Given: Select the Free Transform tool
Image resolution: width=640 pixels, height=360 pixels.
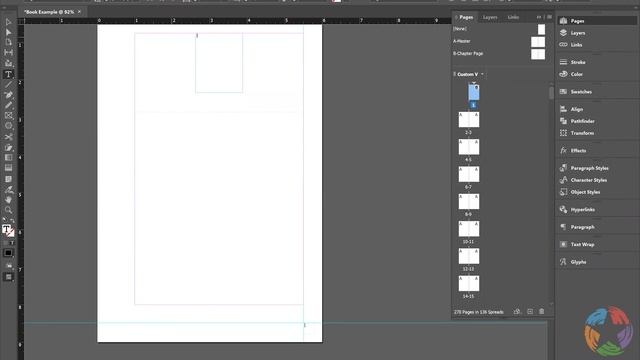Looking at the screenshot, I should 8,147.
